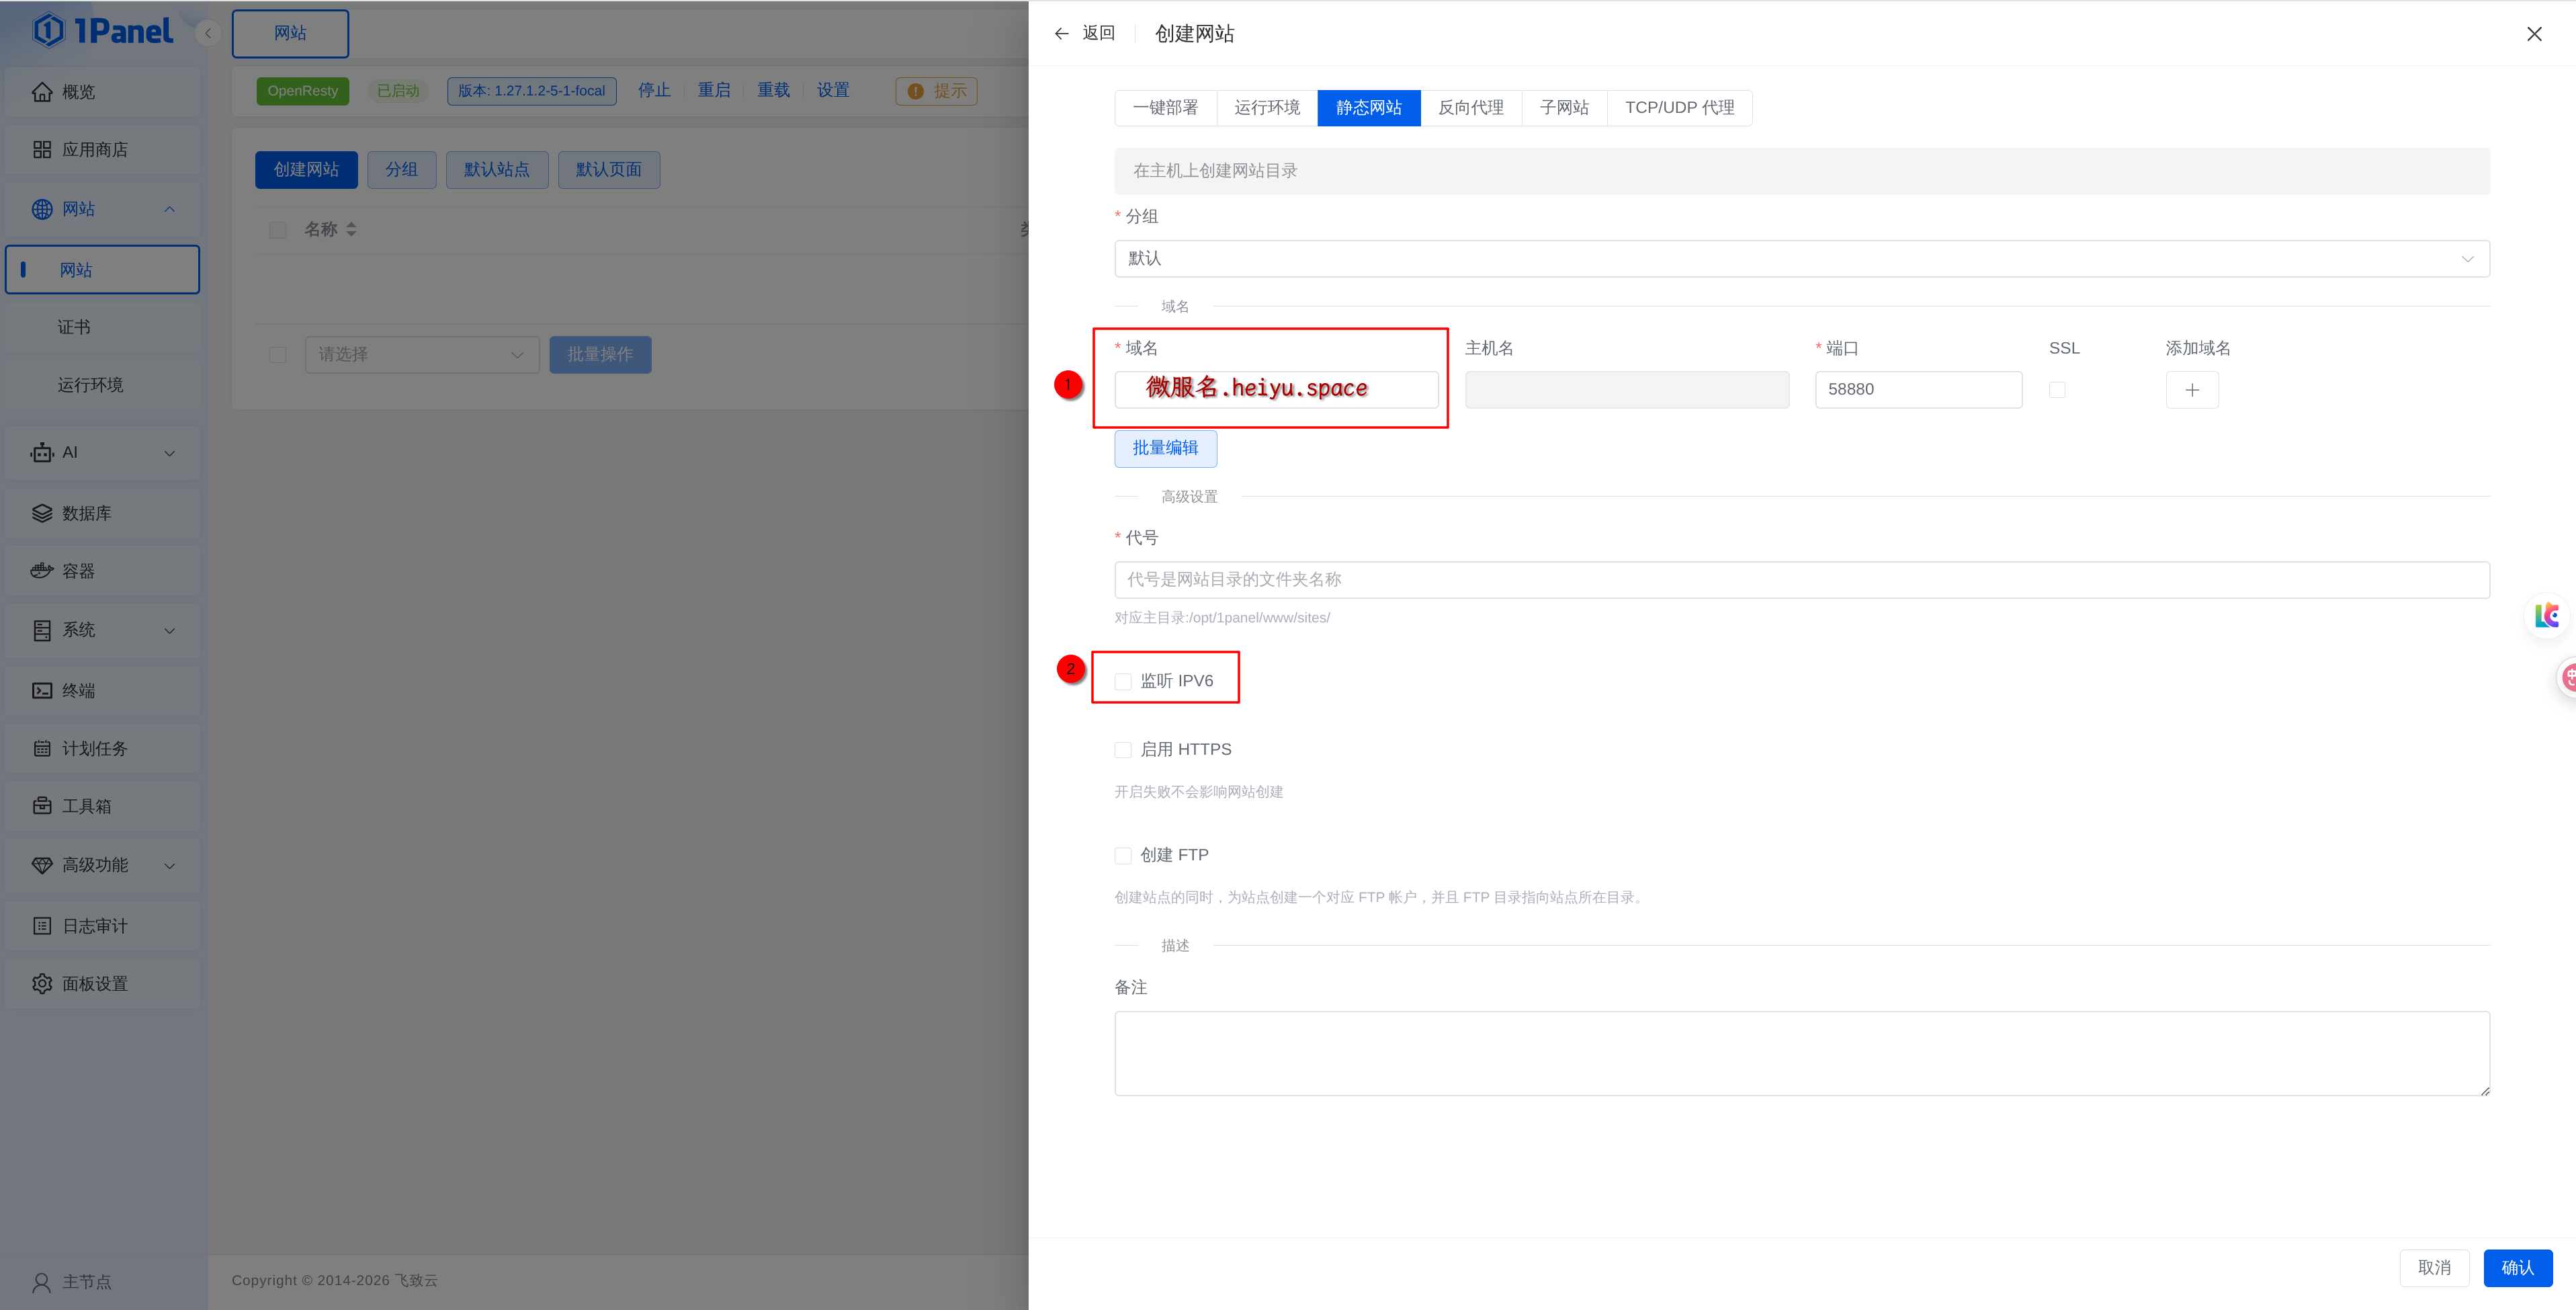
Task: Click the 创建网站 button in background page
Action: tap(306, 170)
